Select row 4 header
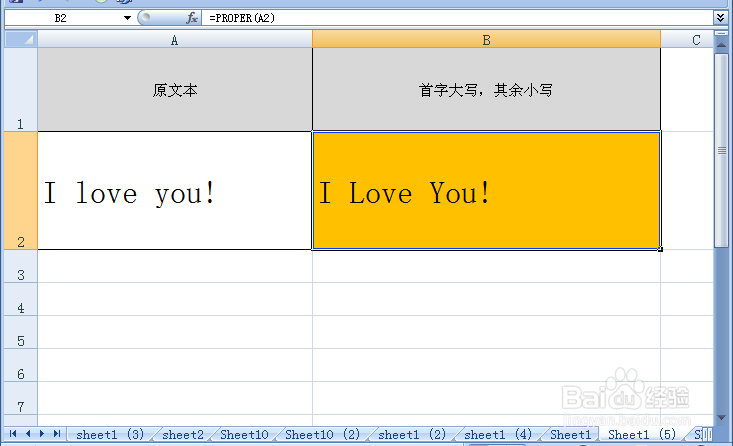Screen dimensions: 733x446 pos(21,299)
